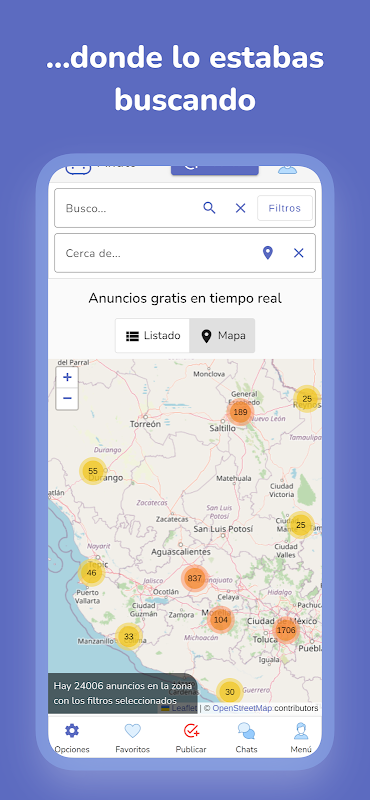The image size is (370, 800).
Task: Click San Luis Potosí label on map
Action: [223, 529]
